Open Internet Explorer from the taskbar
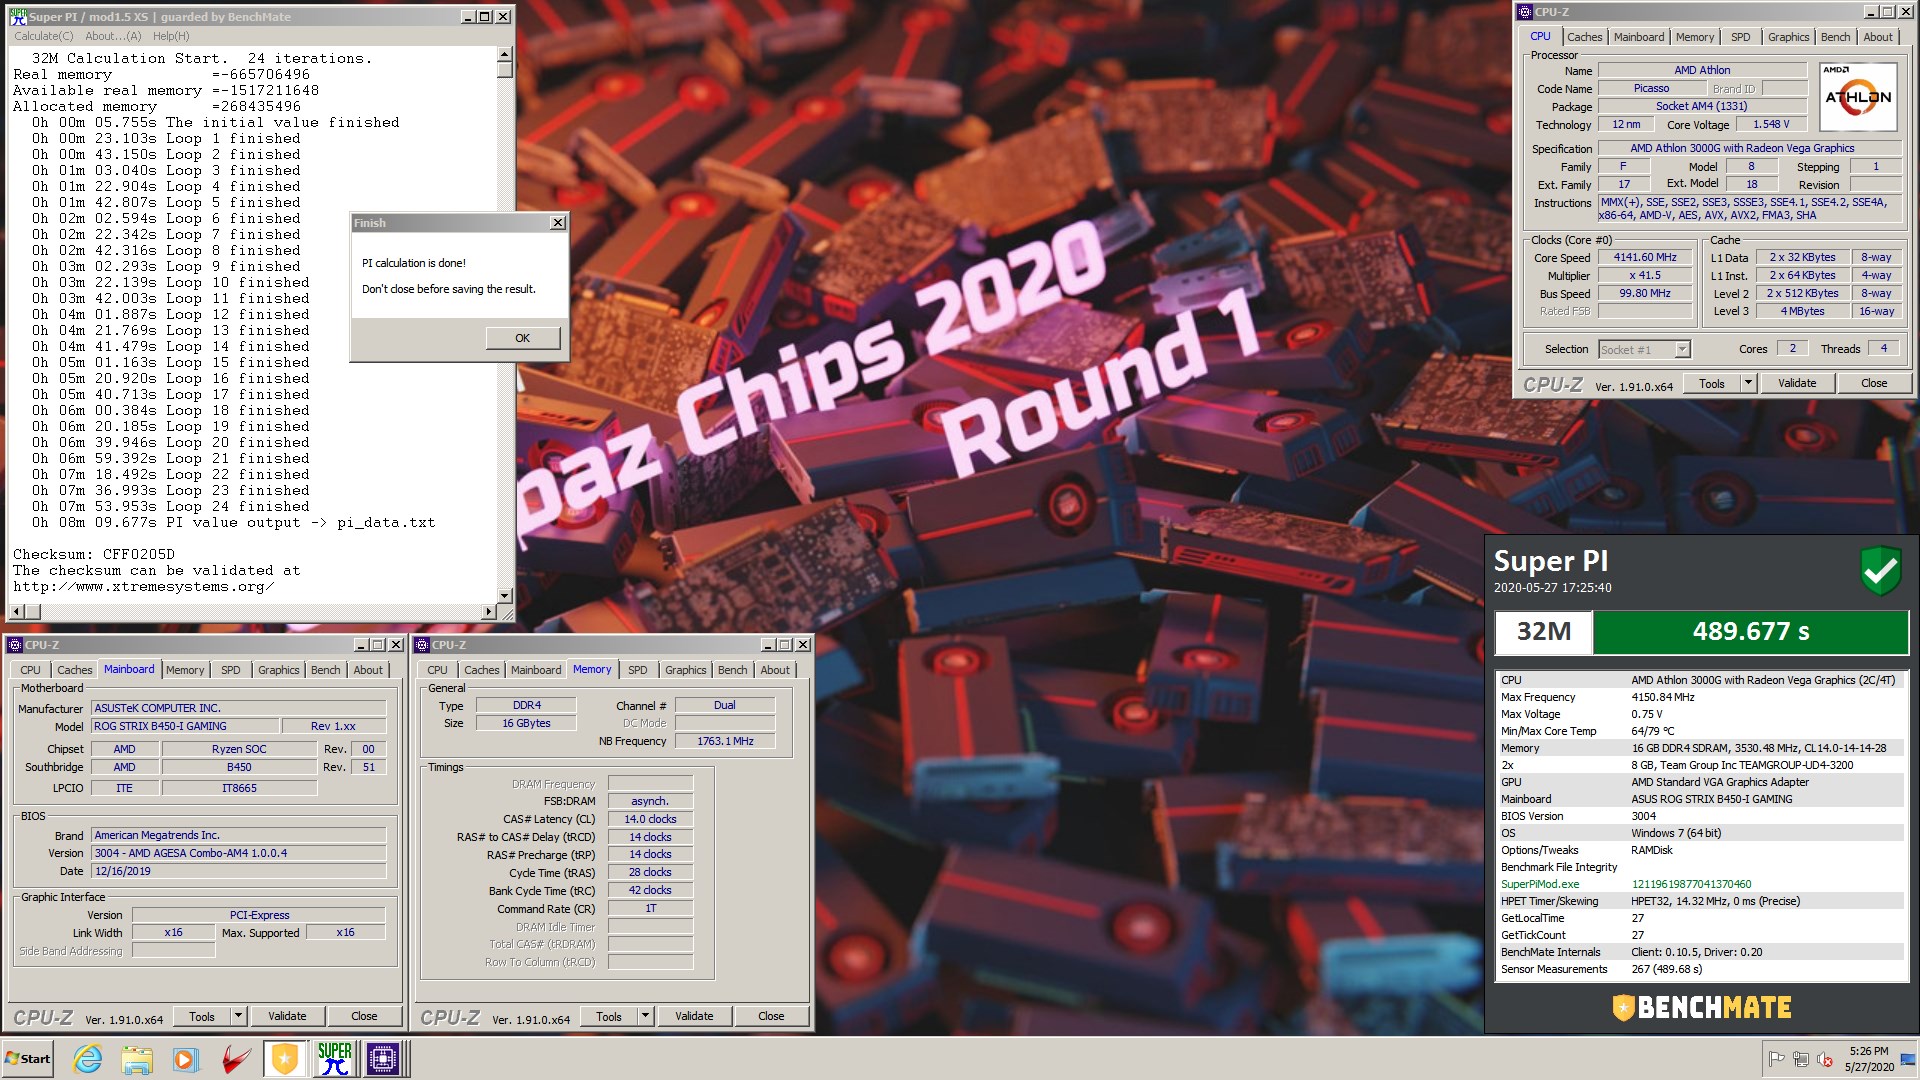1920x1080 pixels. pos(88,1058)
